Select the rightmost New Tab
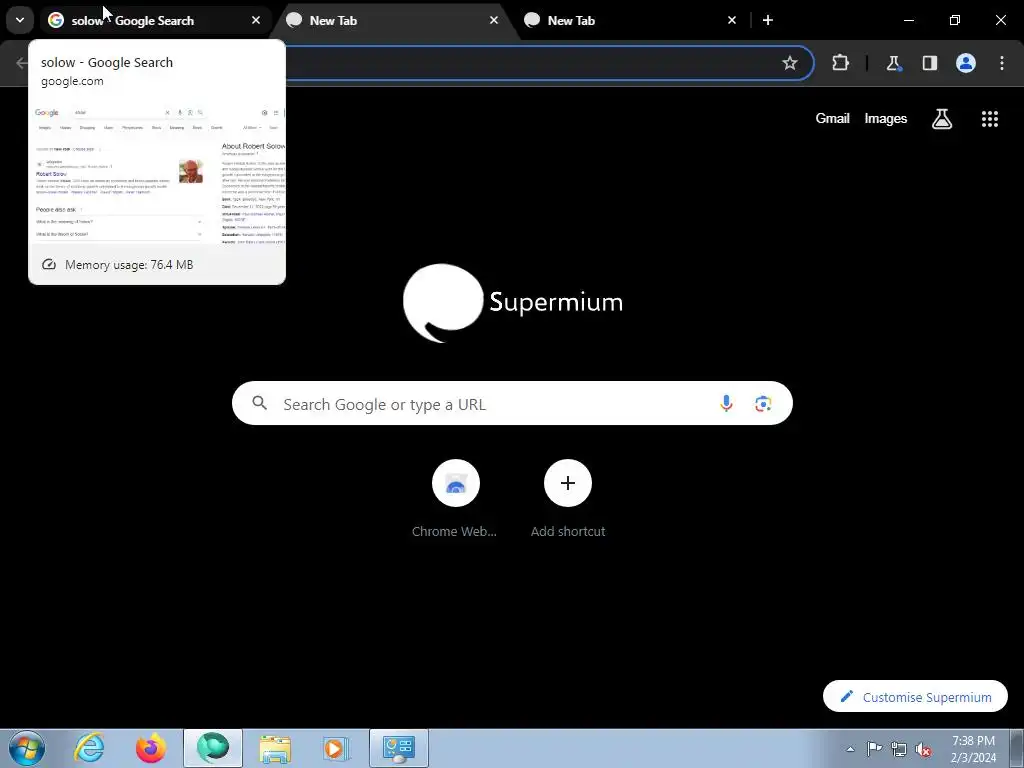This screenshot has width=1024, height=768. (630, 21)
